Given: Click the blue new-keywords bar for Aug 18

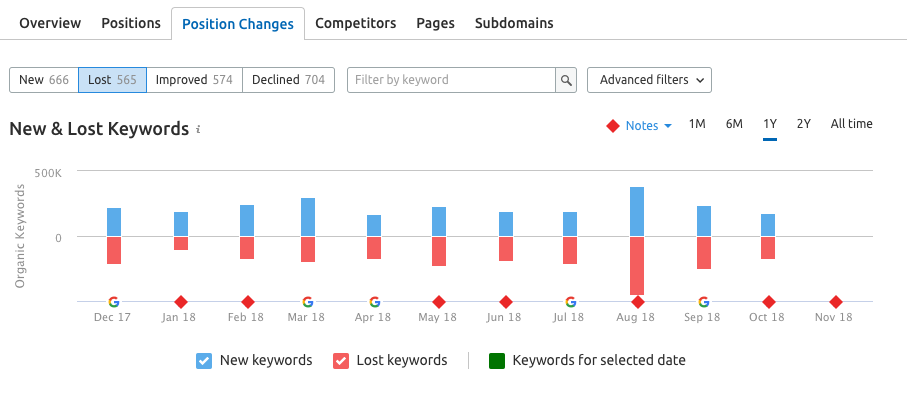Looking at the screenshot, I should click(x=637, y=212).
